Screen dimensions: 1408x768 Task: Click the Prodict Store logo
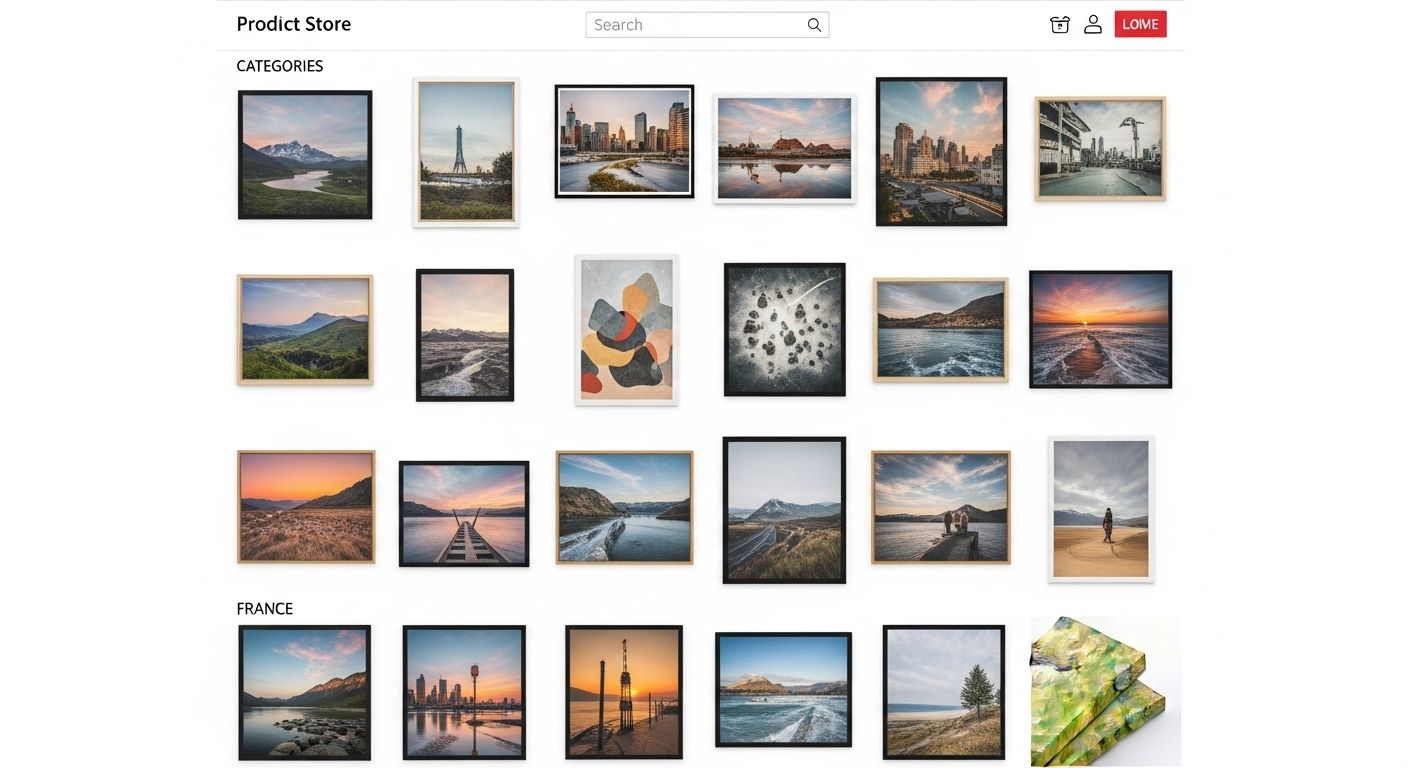293,23
